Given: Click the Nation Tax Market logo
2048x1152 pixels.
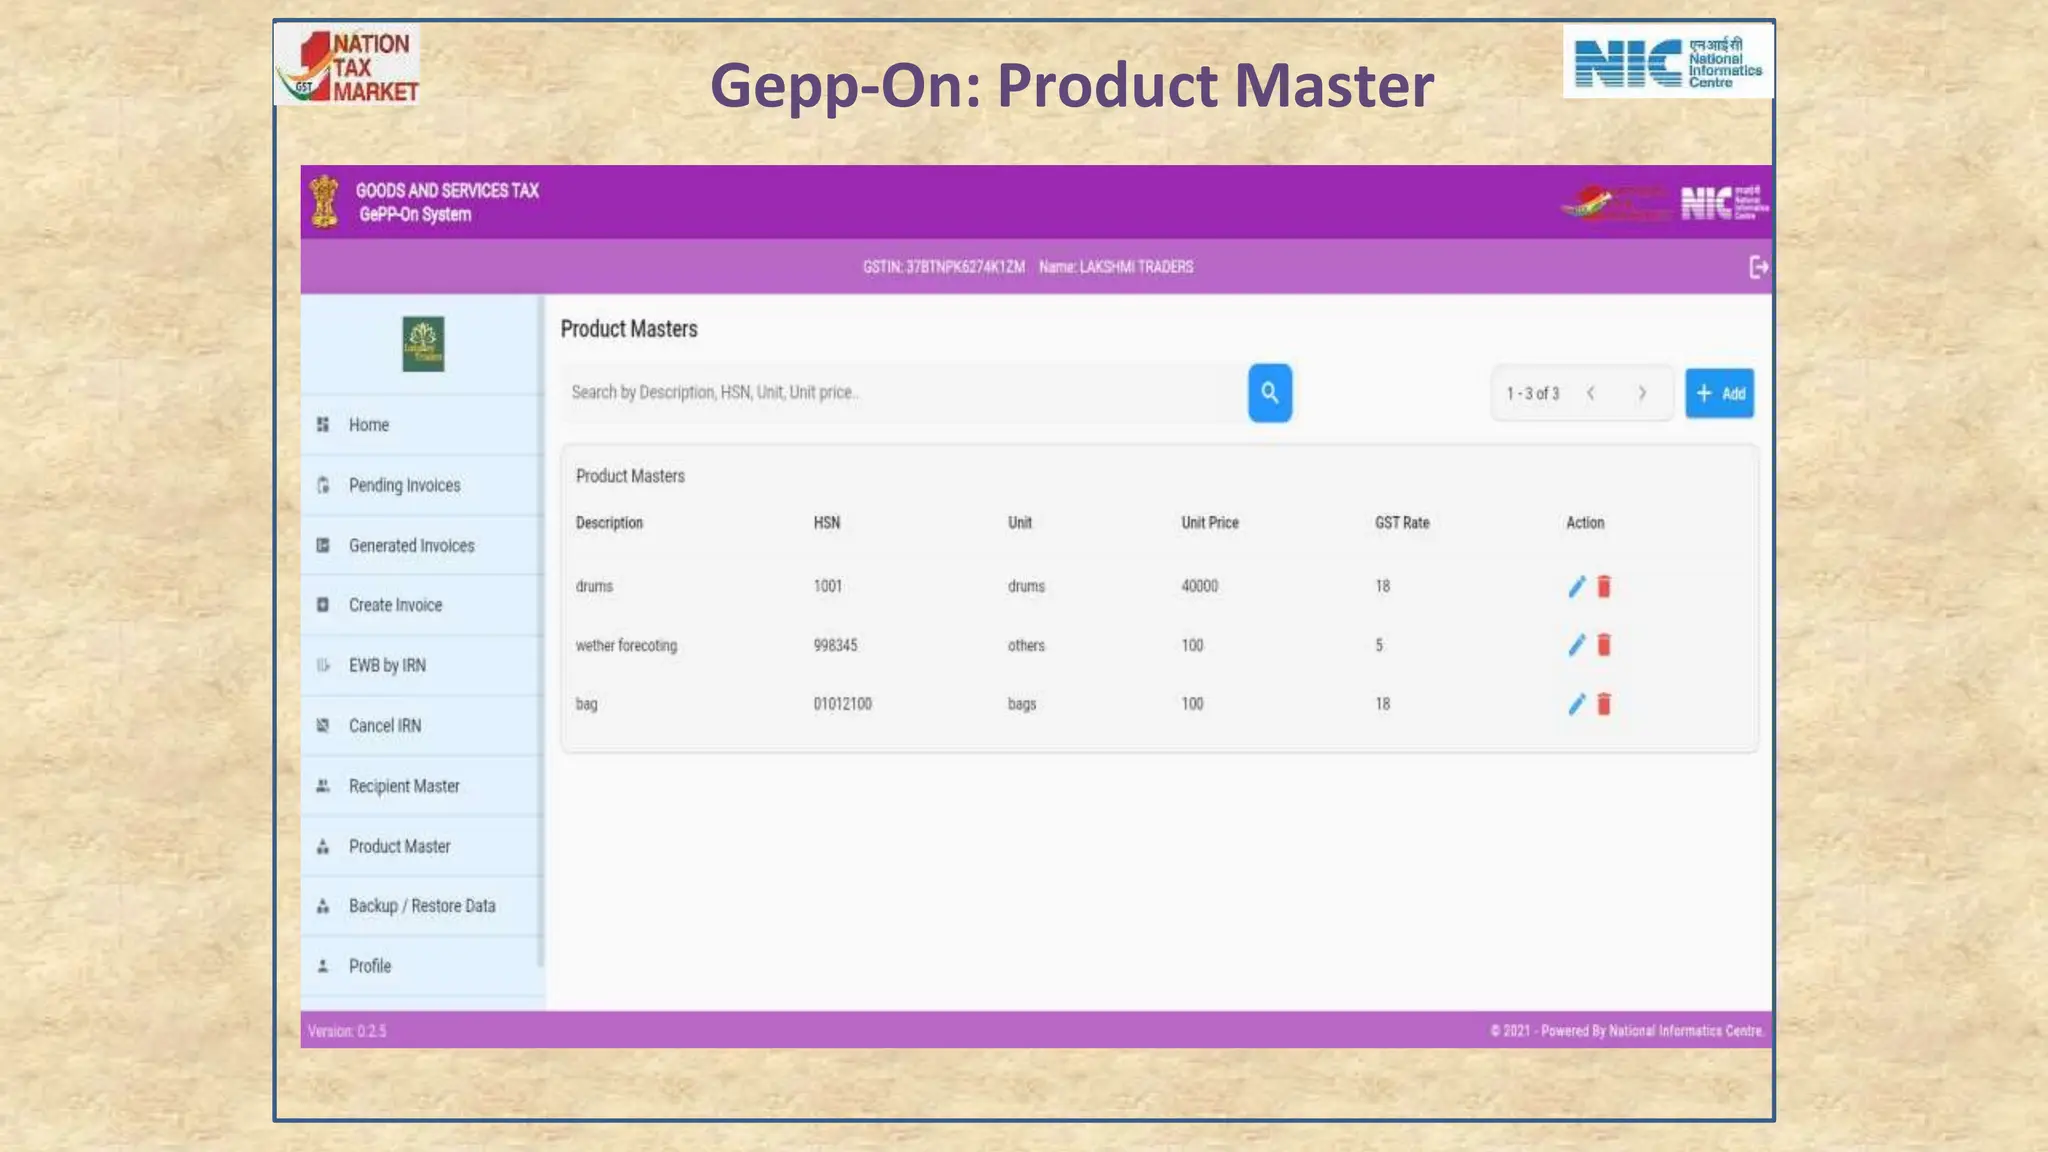Looking at the screenshot, I should (347, 65).
